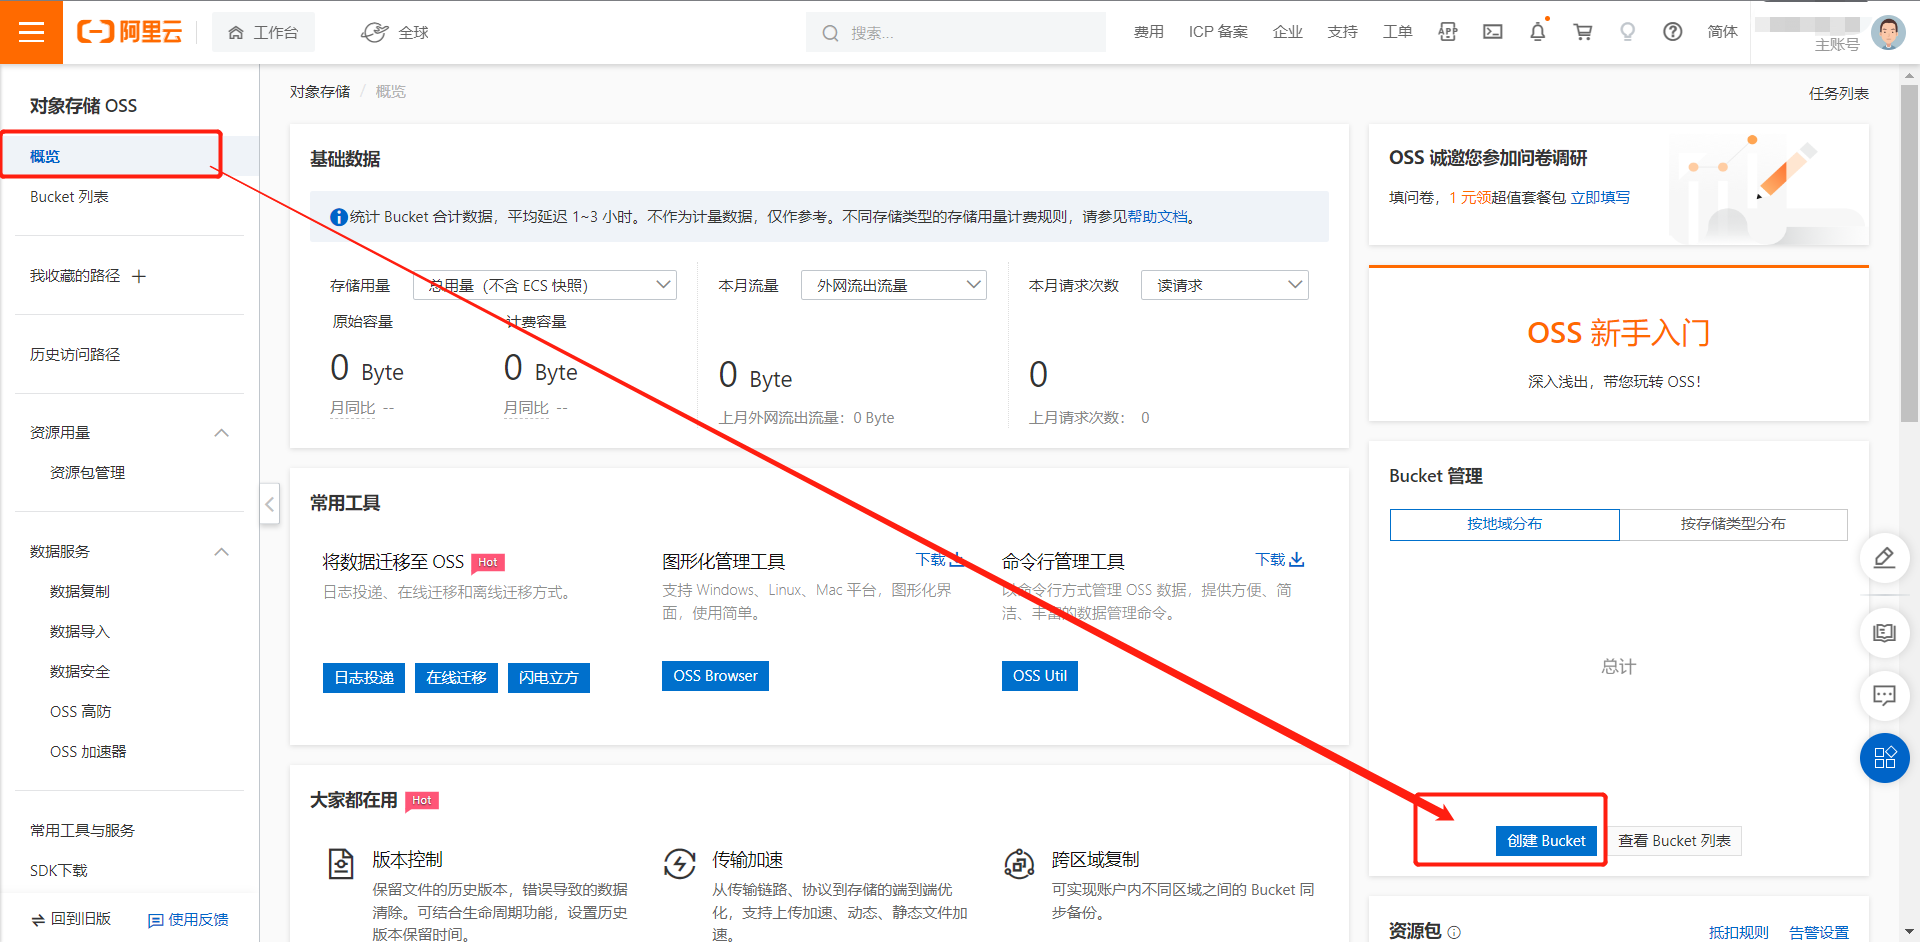Open 历史访问路径
The image size is (1920, 942).
(75, 355)
